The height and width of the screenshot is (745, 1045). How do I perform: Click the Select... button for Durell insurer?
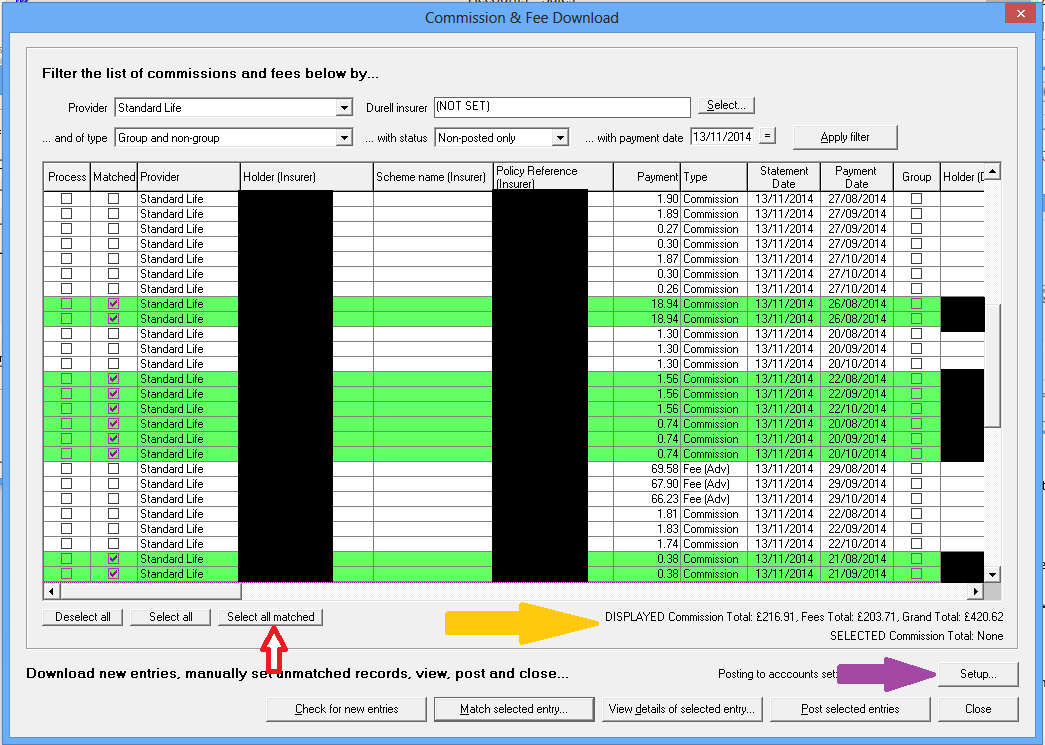pos(726,105)
